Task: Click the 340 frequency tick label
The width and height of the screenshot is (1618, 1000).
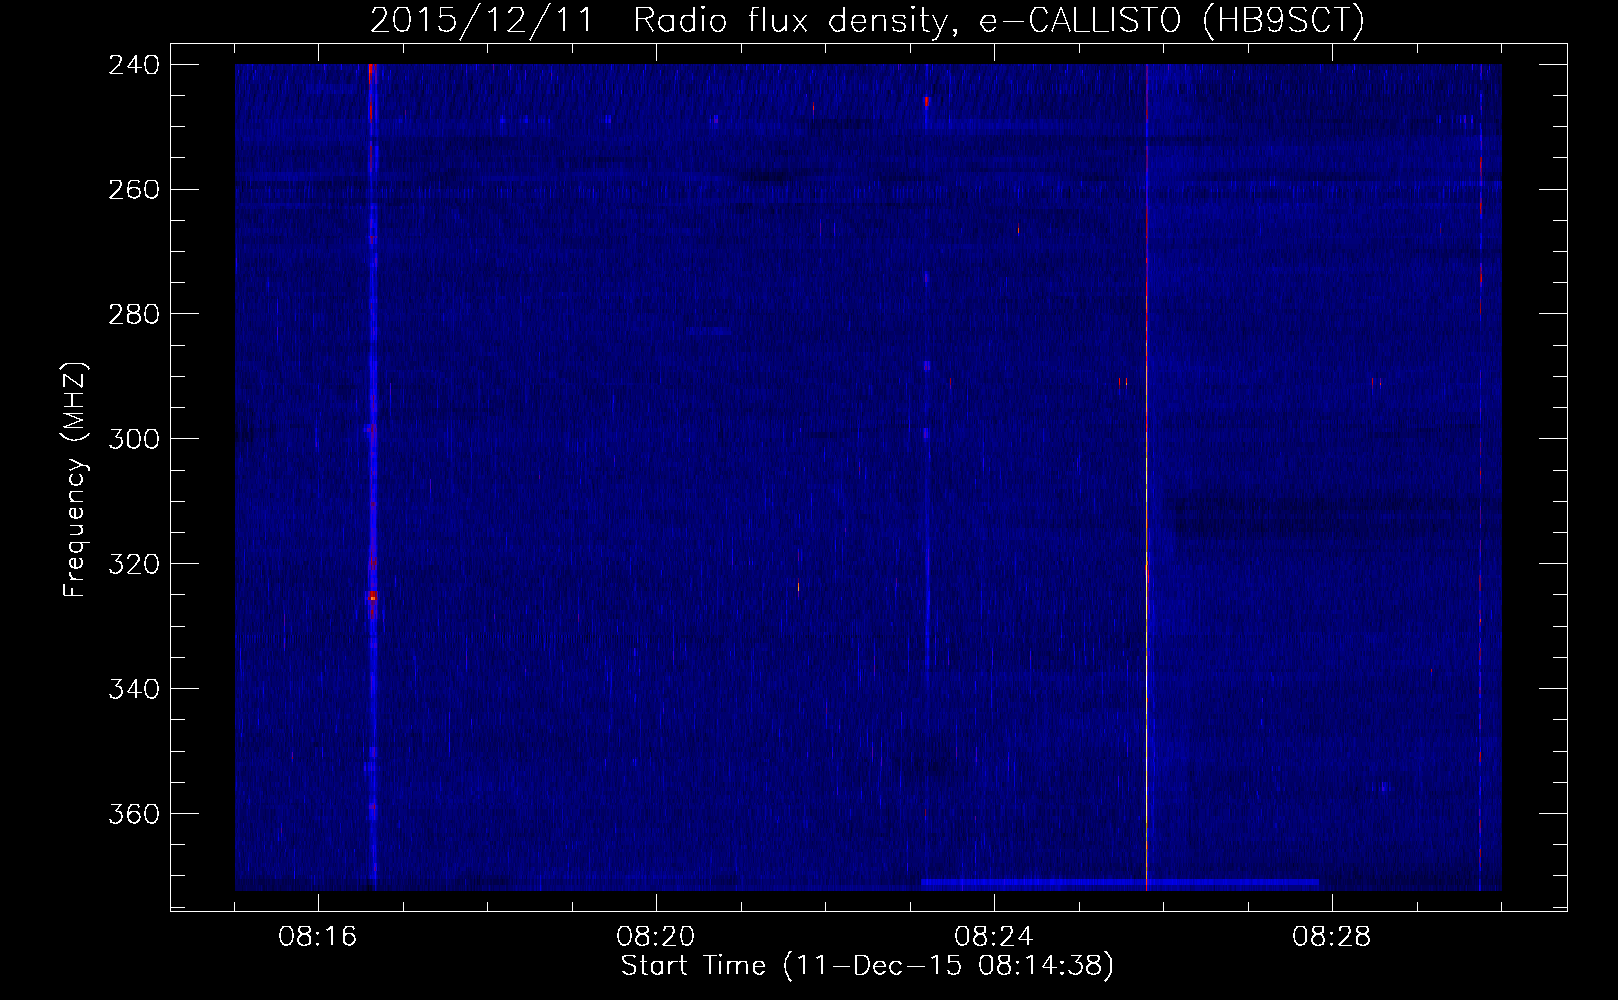Action: tap(133, 689)
